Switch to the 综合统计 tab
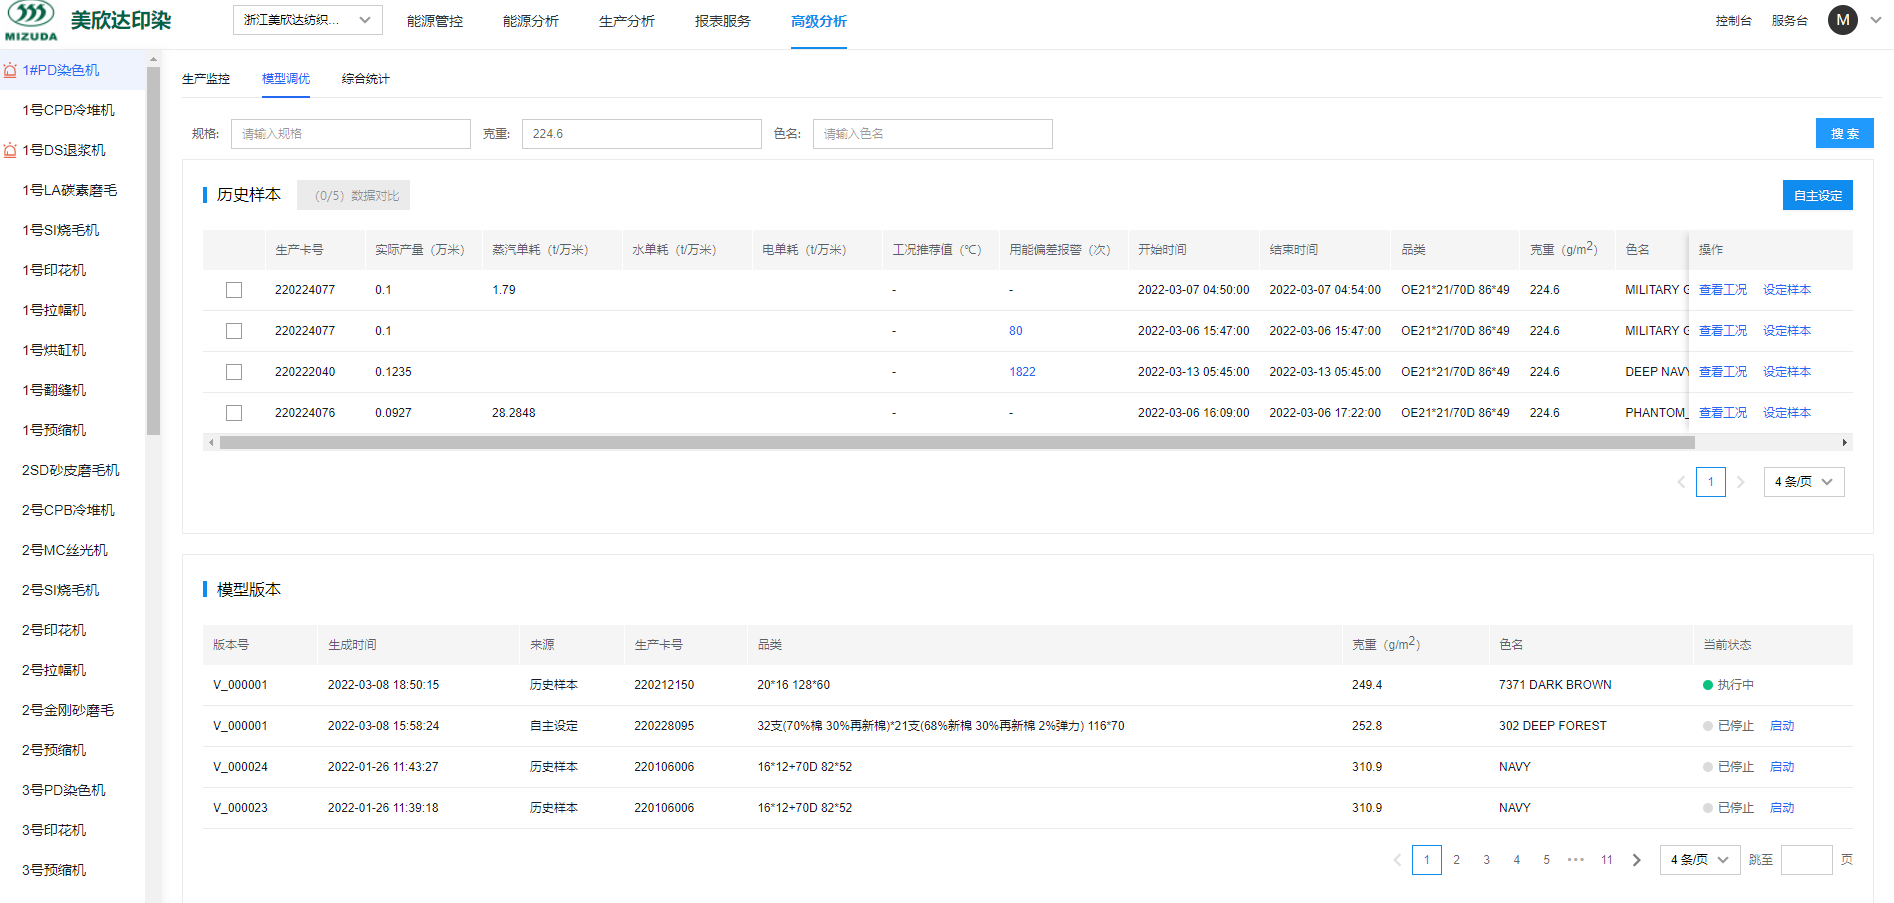 (365, 79)
